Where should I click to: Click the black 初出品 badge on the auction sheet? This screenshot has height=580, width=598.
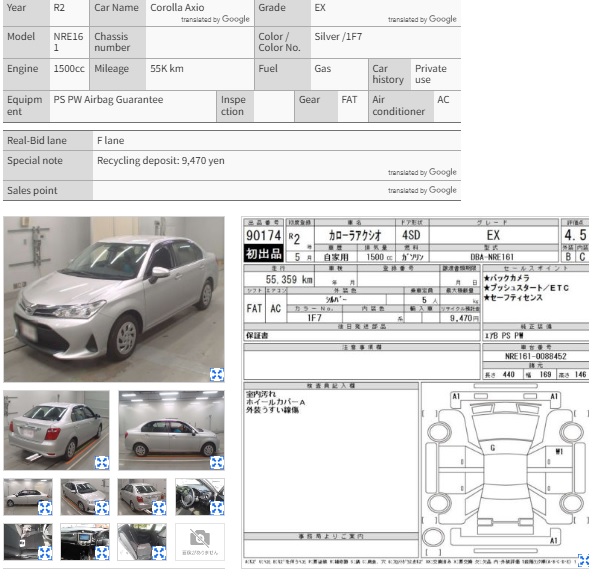[x=264, y=253]
